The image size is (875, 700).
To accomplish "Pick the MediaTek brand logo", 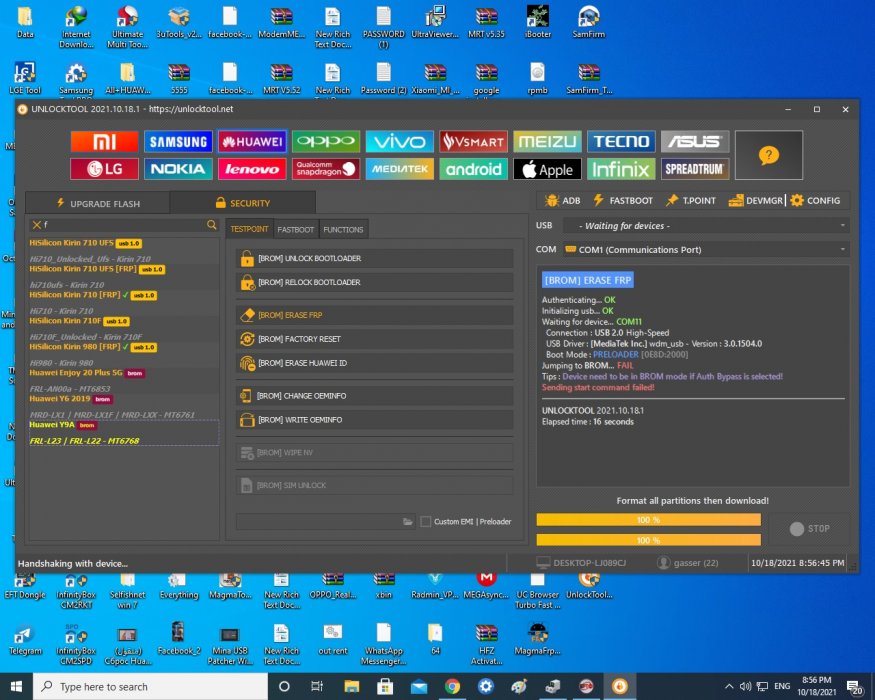I will tap(400, 169).
